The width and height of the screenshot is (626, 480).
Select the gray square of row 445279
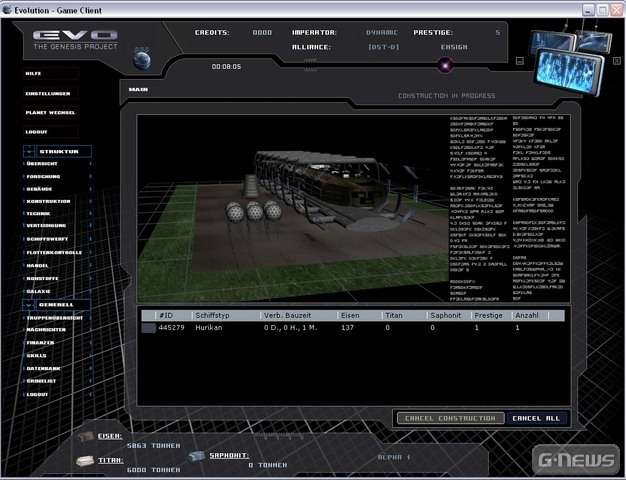click(149, 328)
